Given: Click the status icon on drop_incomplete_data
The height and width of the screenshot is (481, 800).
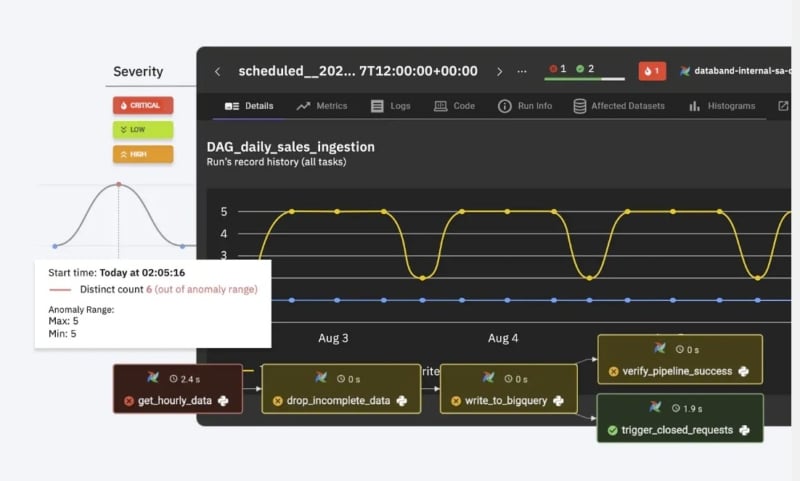Looking at the screenshot, I should pos(278,401).
